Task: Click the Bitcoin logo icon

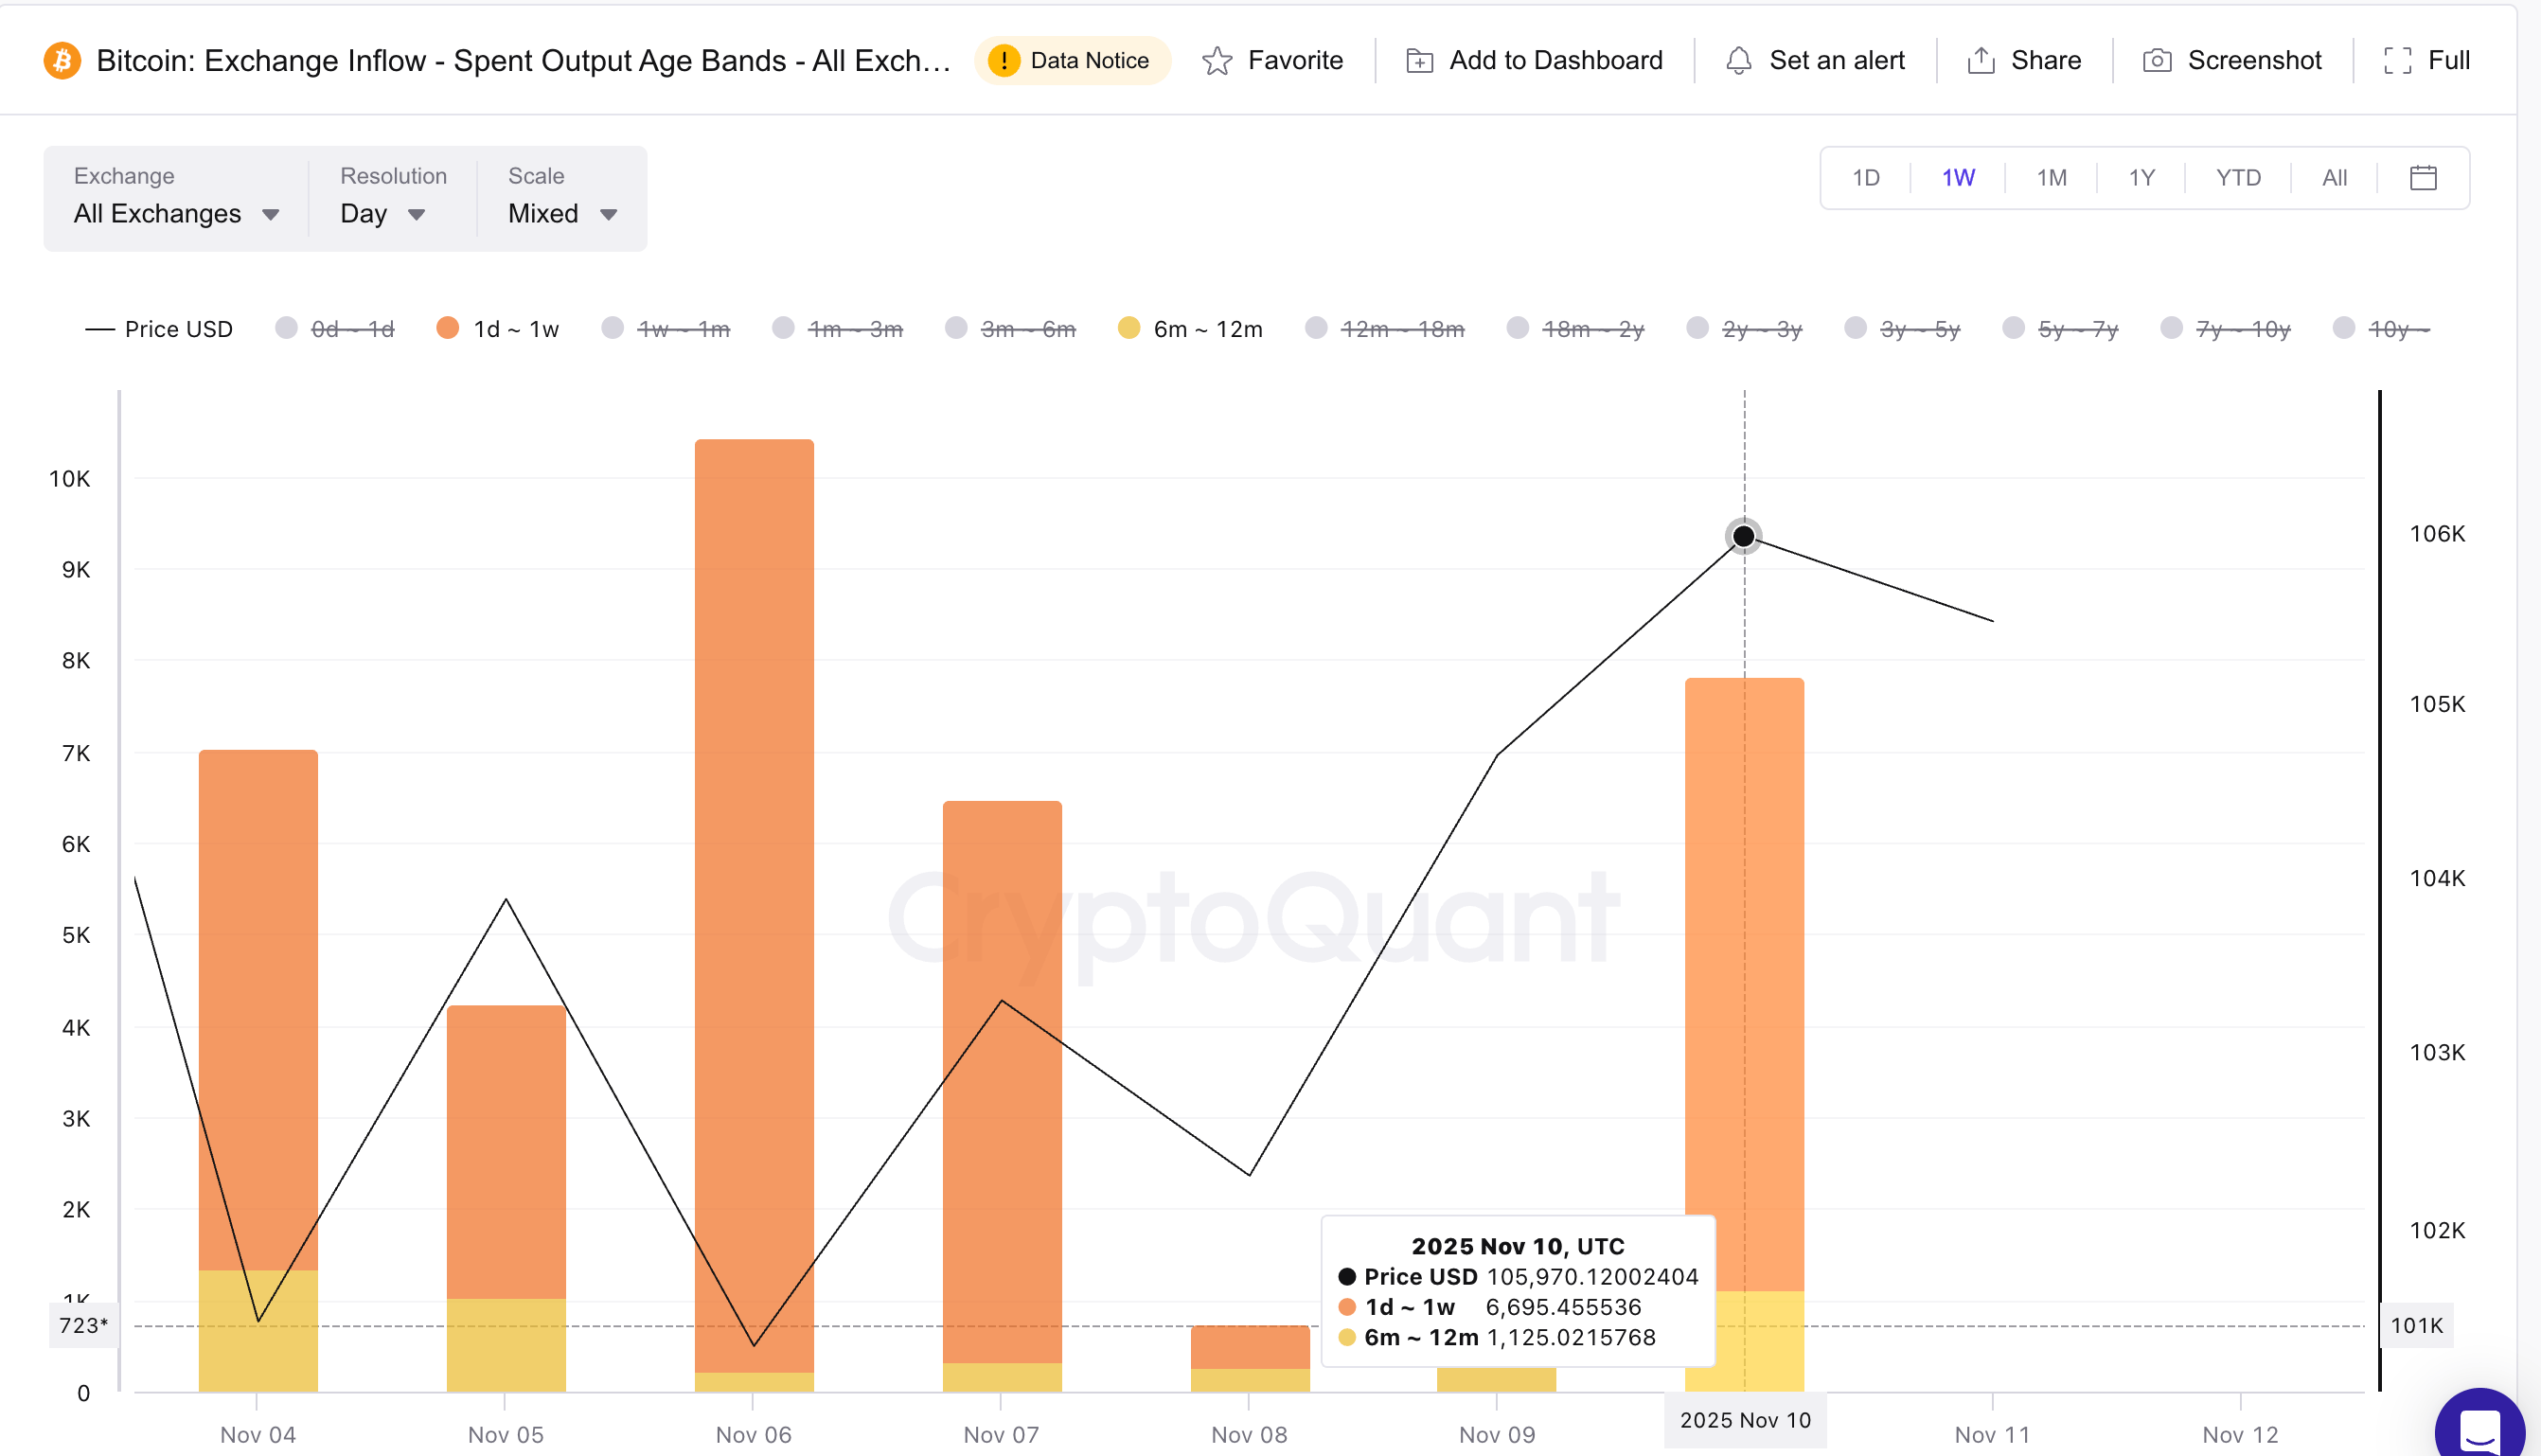Action: pos(62,60)
